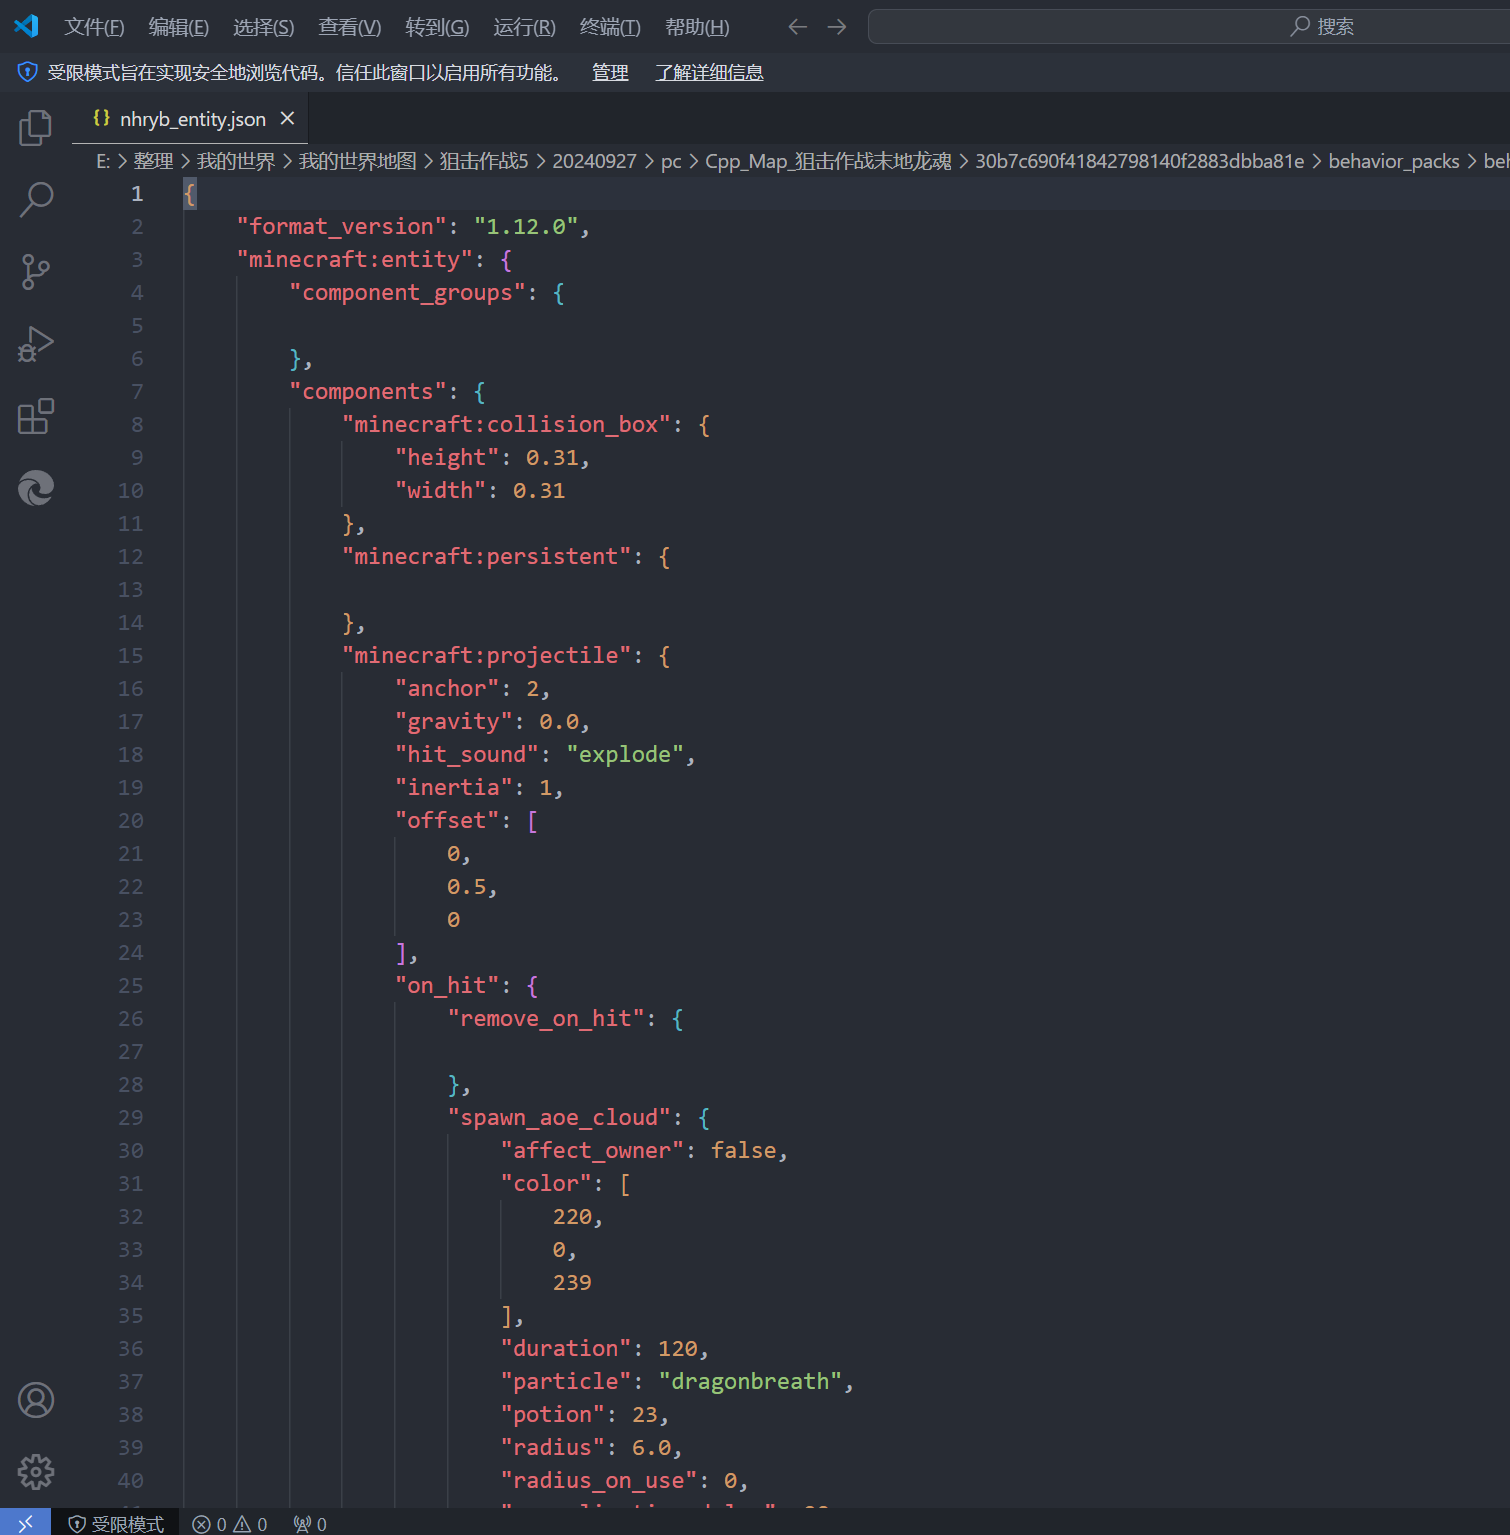1510x1535 pixels.
Task: Open the 运行(R) menu
Action: 524,27
